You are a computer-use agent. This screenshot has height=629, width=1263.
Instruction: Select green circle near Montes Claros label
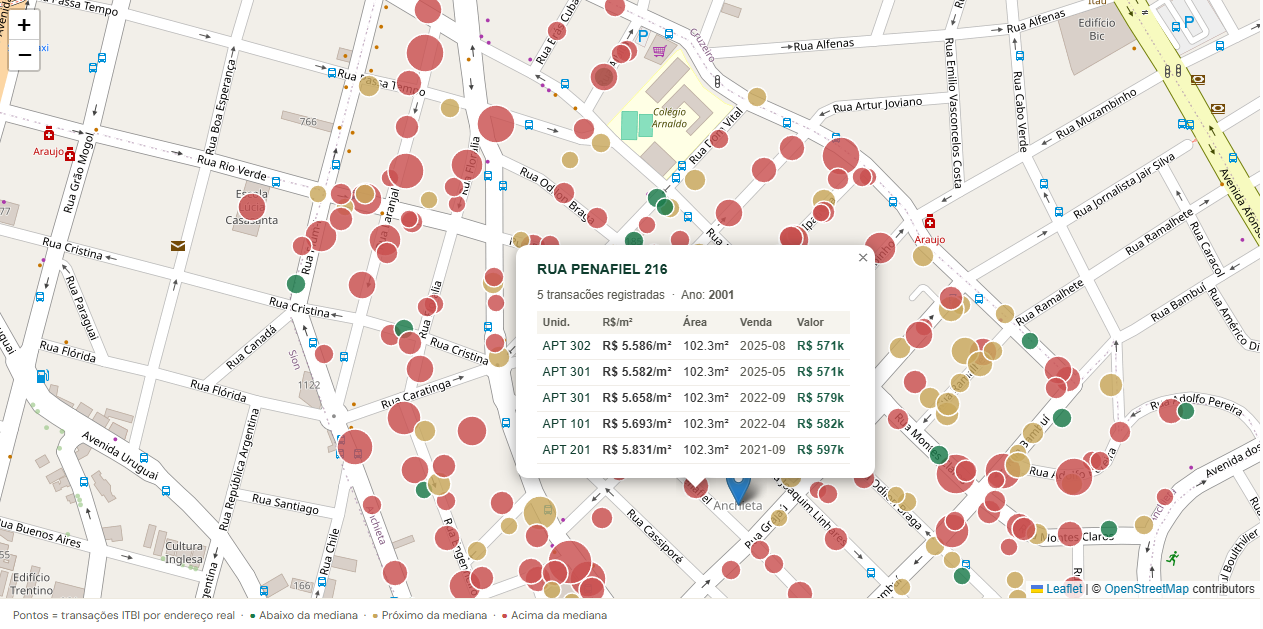point(1109,528)
